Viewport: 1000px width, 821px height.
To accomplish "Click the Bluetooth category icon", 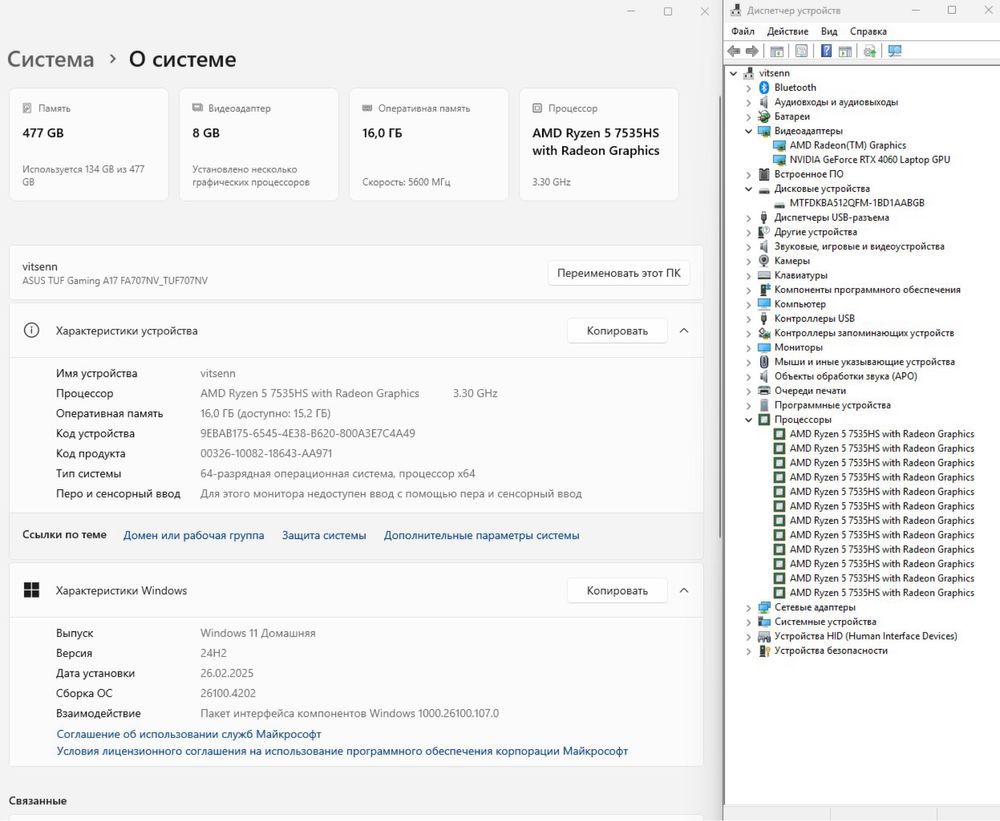I will [x=764, y=87].
